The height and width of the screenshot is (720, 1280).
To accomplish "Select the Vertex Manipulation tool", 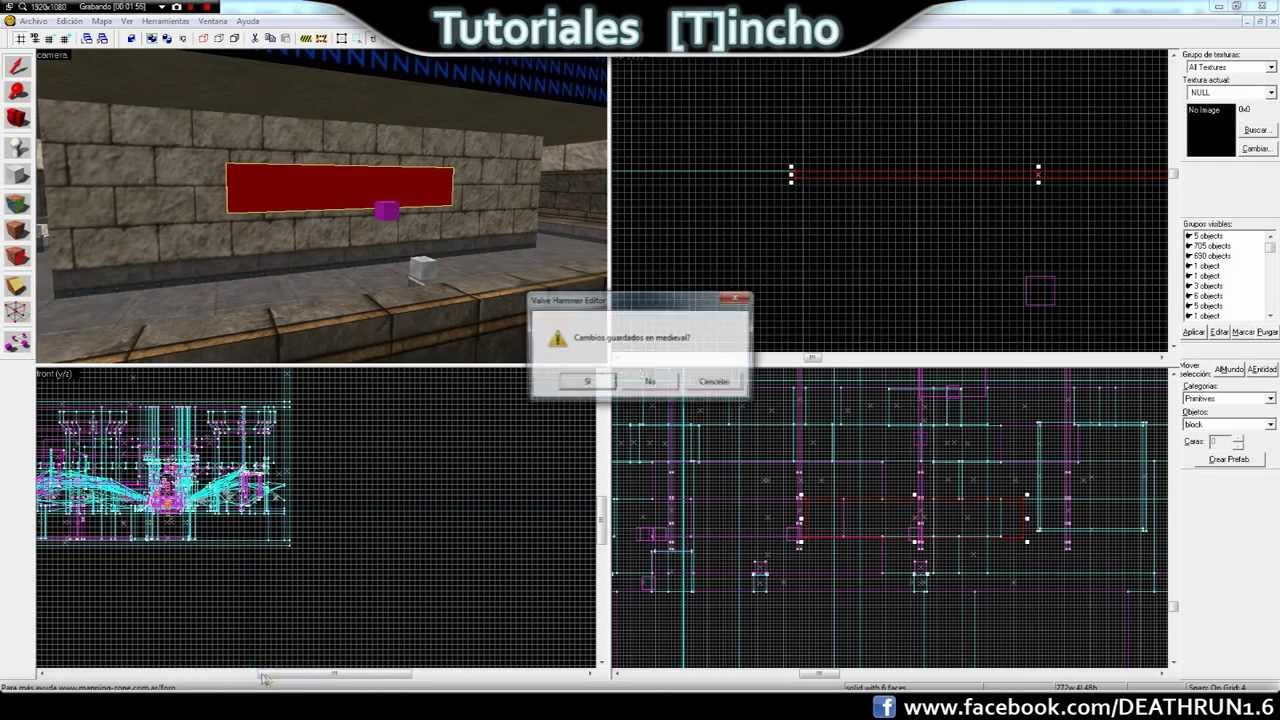I will pyautogui.click(x=17, y=314).
